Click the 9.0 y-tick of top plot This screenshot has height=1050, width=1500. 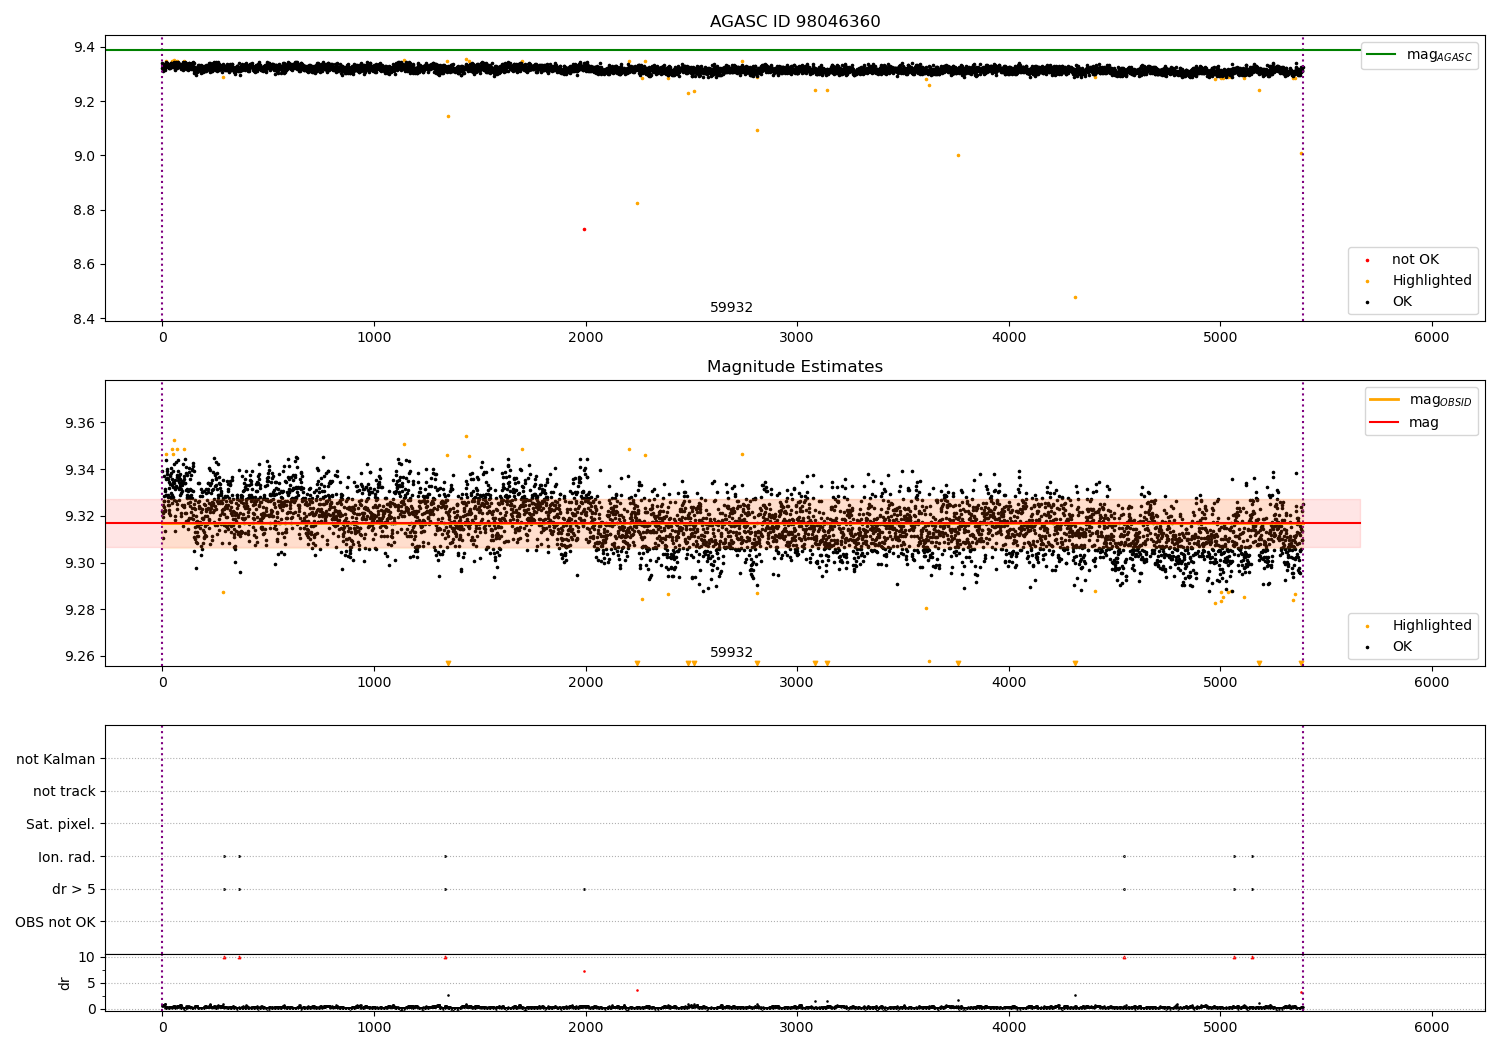tap(84, 156)
